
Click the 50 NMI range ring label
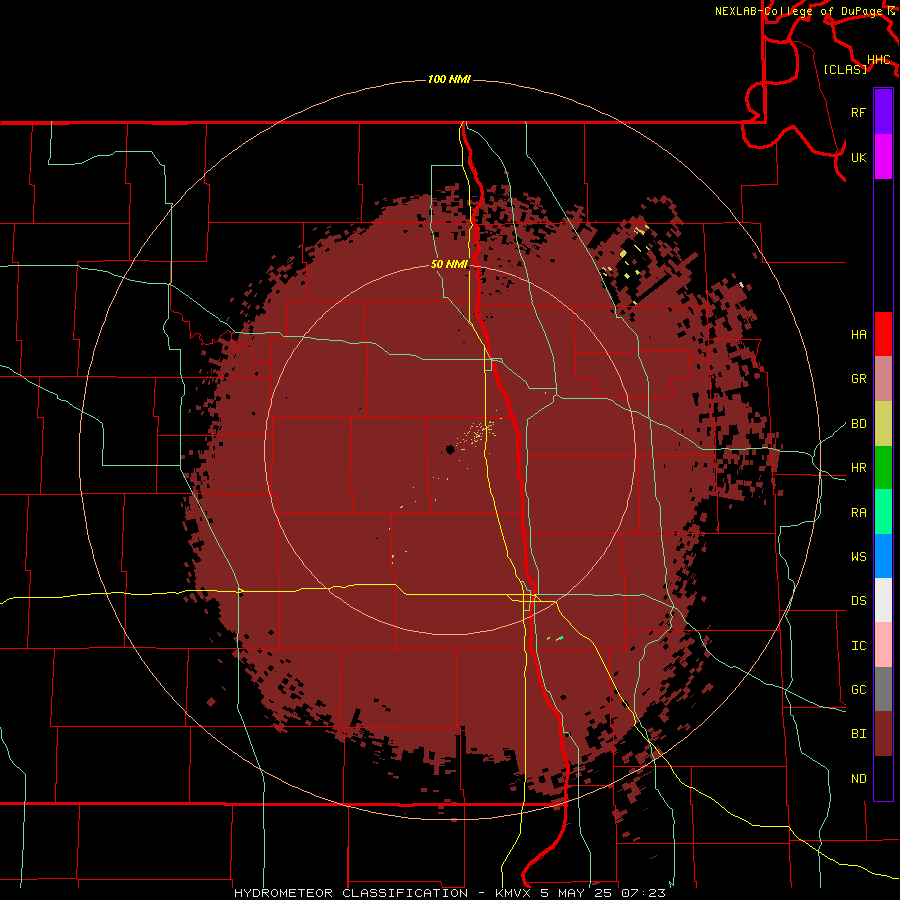coord(449,264)
